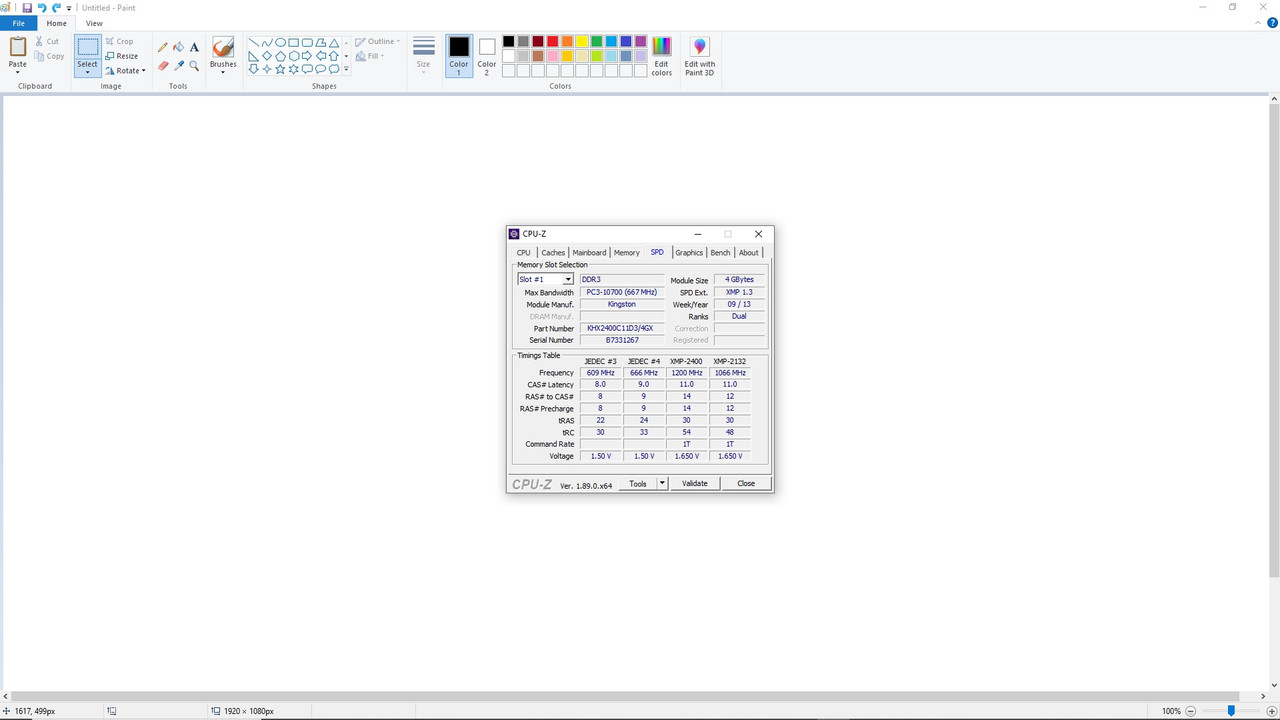Switch to the Home ribbon tab

(57, 23)
